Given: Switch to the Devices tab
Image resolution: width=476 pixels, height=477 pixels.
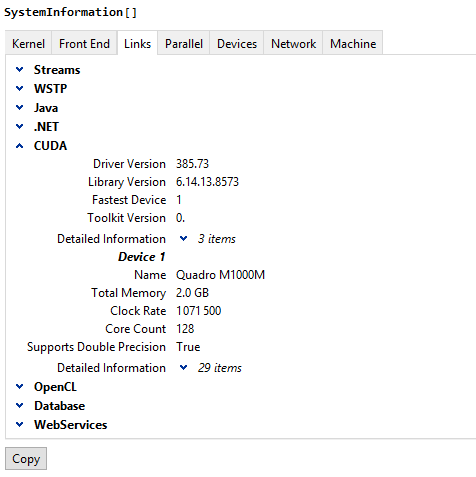Looking at the screenshot, I should click(237, 43).
